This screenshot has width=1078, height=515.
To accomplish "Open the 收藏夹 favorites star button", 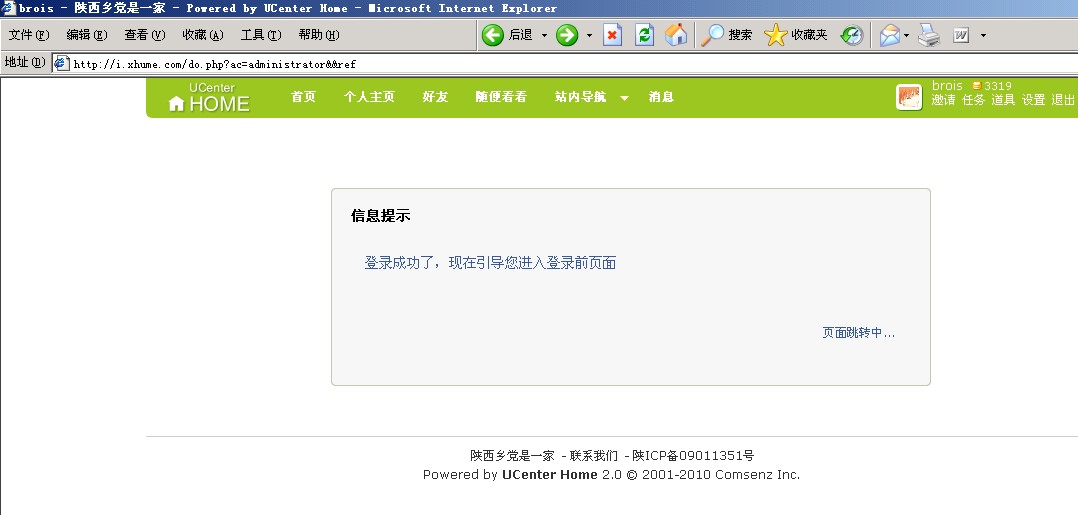I will pos(795,35).
